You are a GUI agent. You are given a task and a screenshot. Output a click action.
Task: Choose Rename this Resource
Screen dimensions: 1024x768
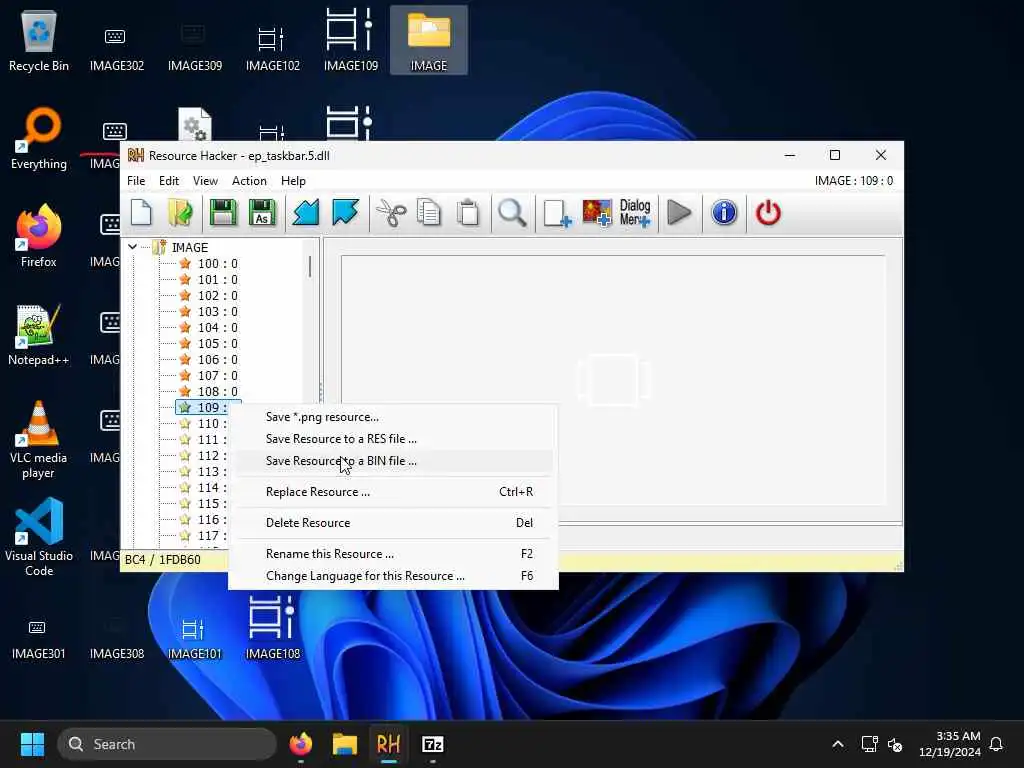pos(393,554)
